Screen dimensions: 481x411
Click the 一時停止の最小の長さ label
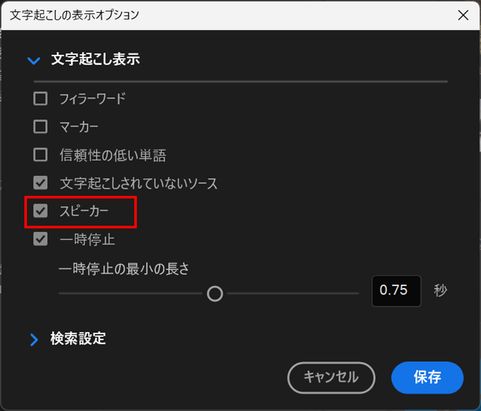pos(124,269)
